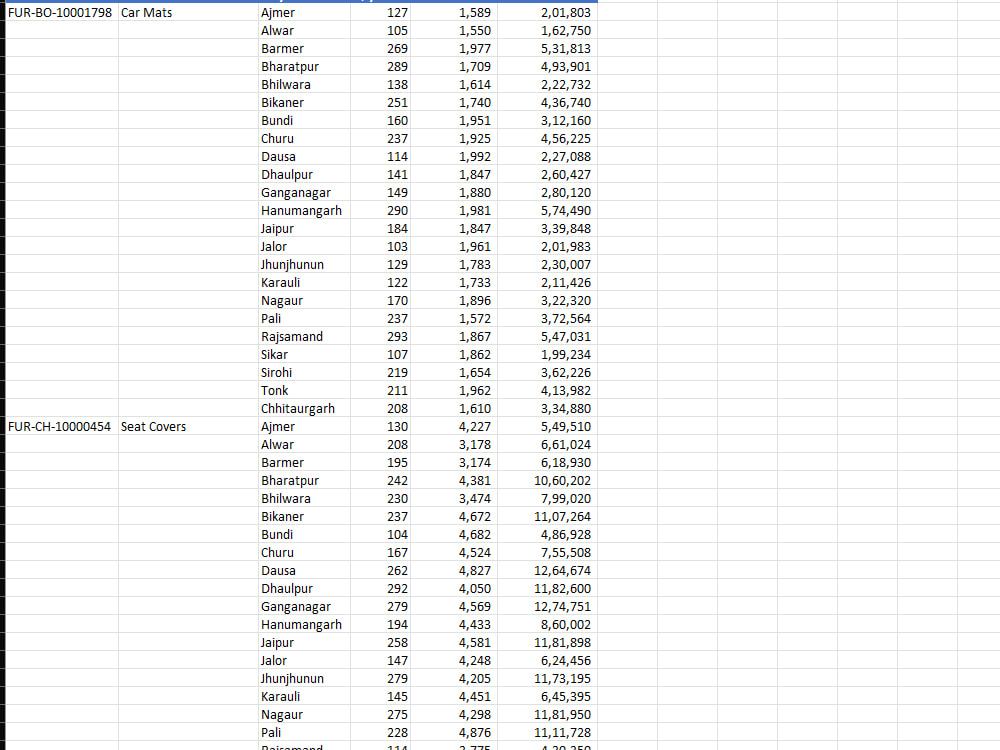Viewport: 1000px width, 750px height.
Task: Select Bhilwara with 230 units
Action: coord(304,499)
